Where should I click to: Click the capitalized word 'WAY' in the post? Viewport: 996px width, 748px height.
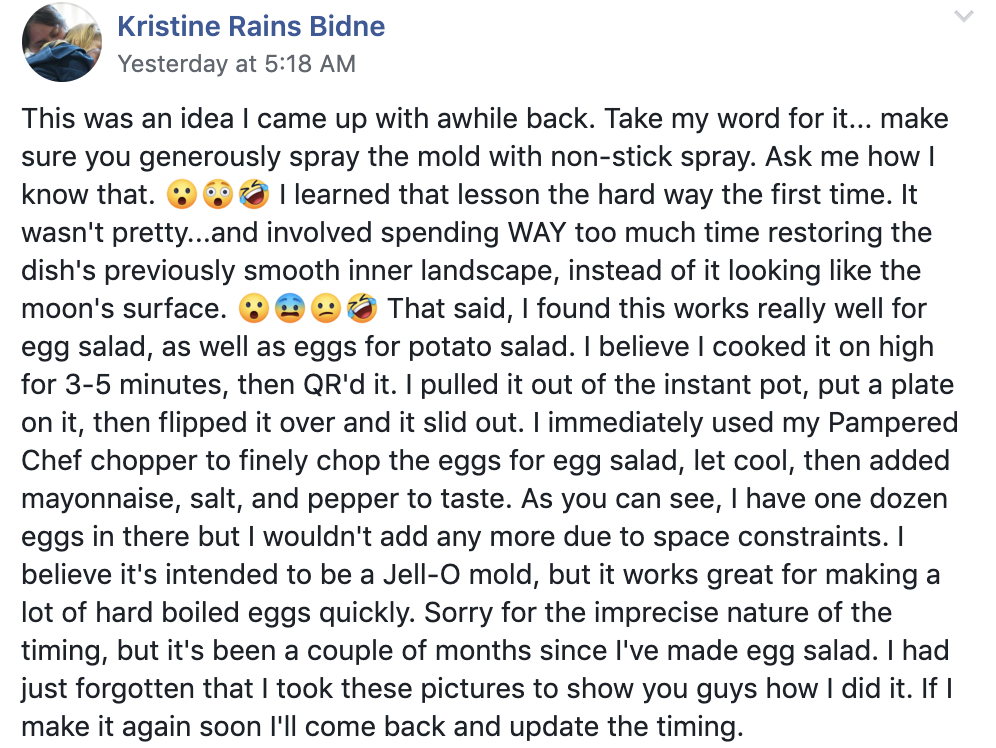[x=537, y=232]
